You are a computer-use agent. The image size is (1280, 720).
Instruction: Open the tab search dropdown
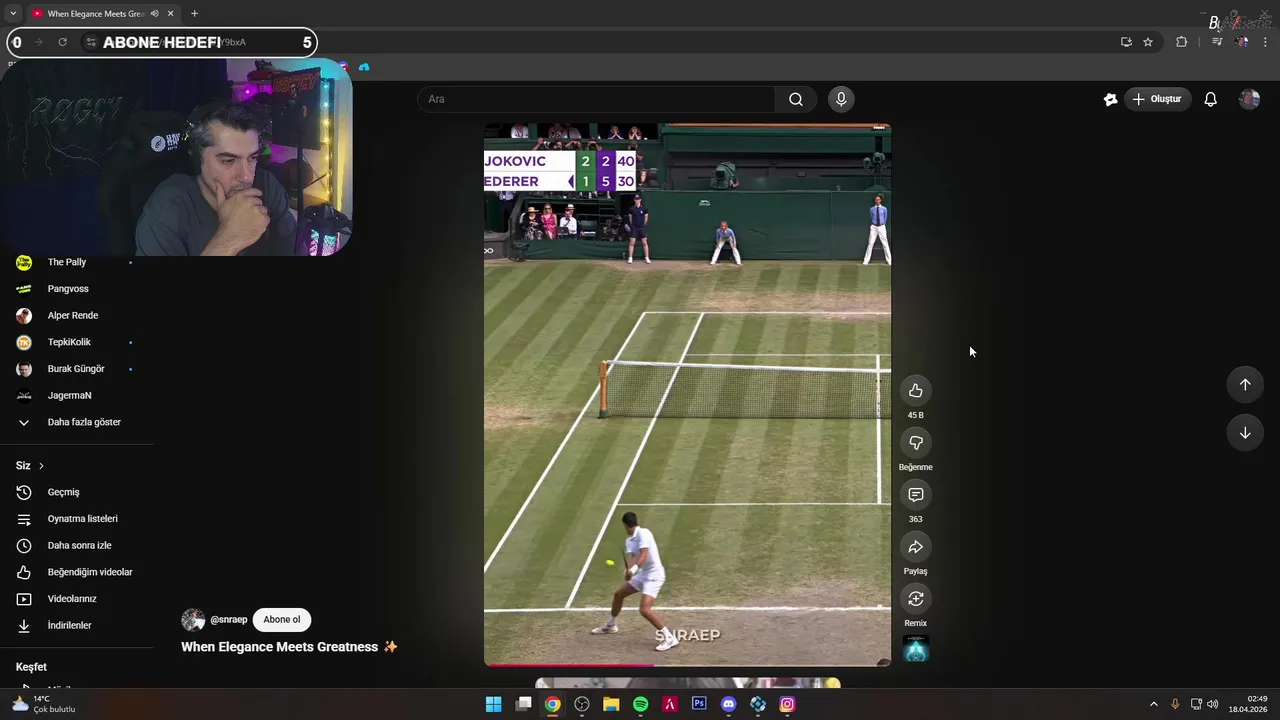[13, 14]
